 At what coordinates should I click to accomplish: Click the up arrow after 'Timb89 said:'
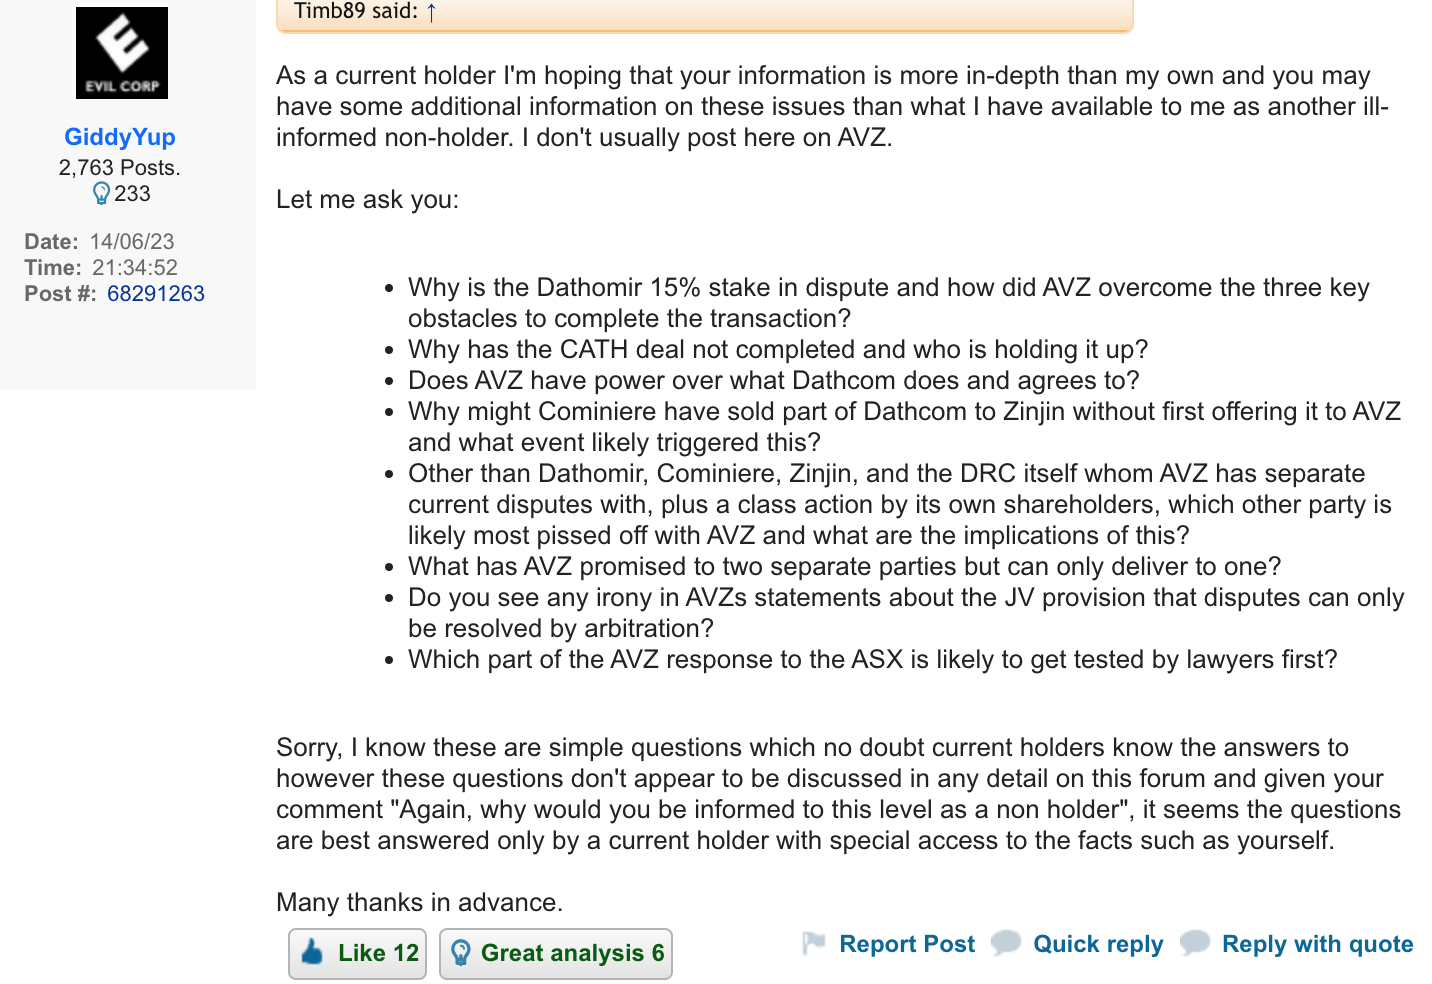pyautogui.click(x=431, y=12)
